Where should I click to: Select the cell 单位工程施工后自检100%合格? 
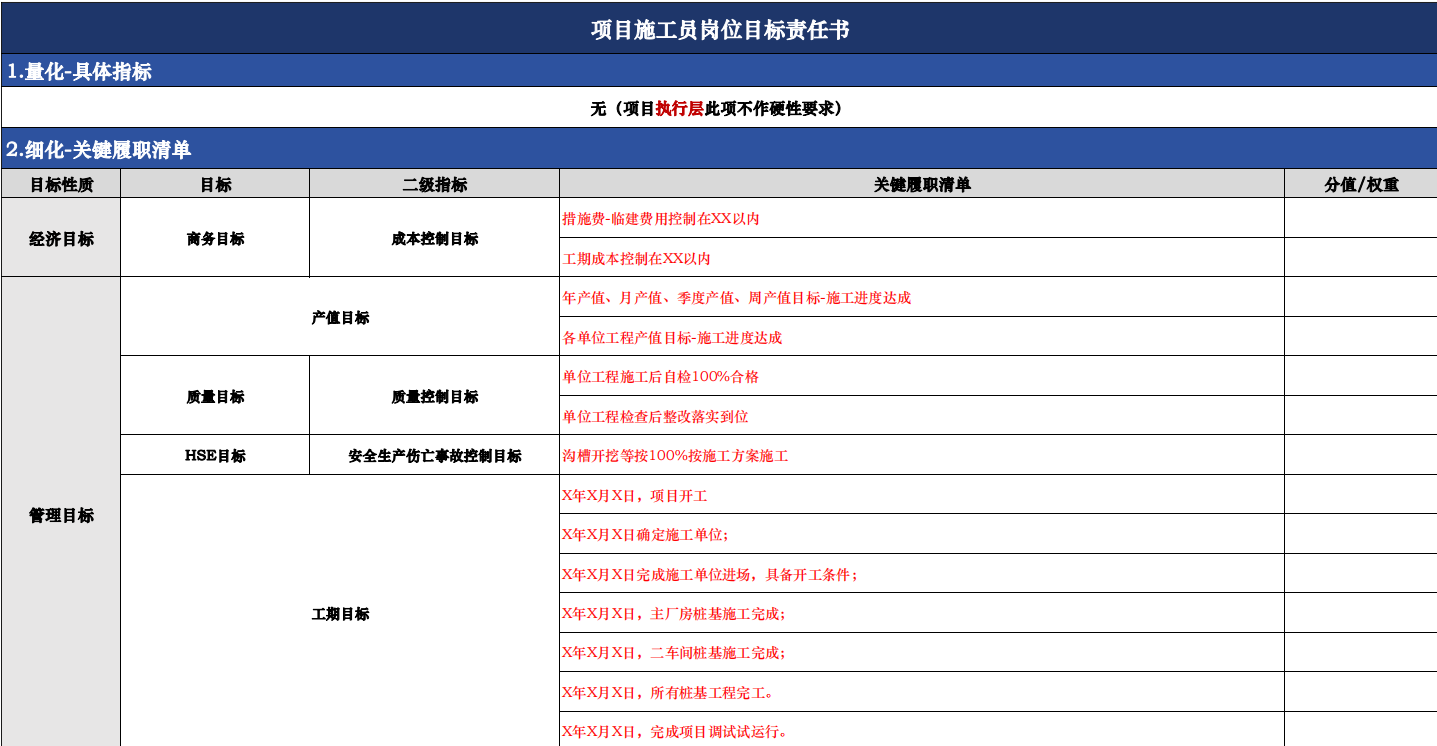(x=922, y=376)
